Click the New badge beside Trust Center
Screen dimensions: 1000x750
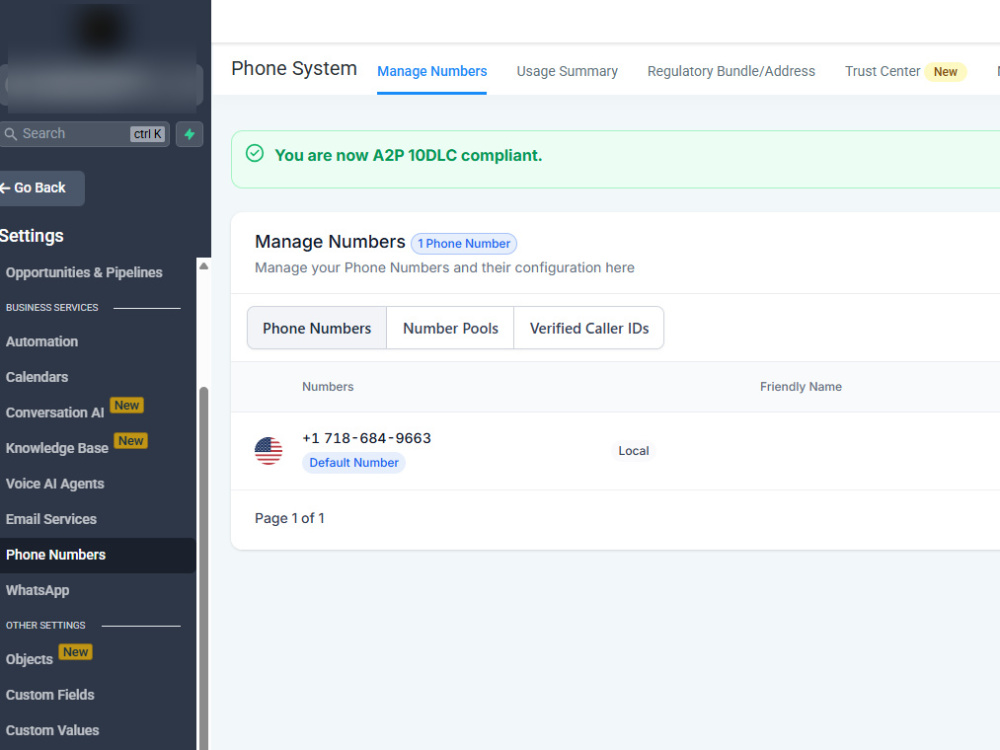(945, 72)
